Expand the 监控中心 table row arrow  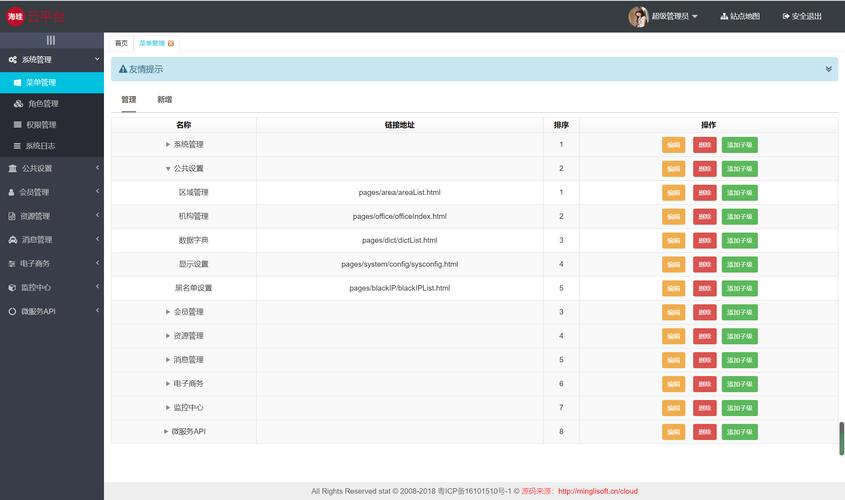[x=168, y=407]
